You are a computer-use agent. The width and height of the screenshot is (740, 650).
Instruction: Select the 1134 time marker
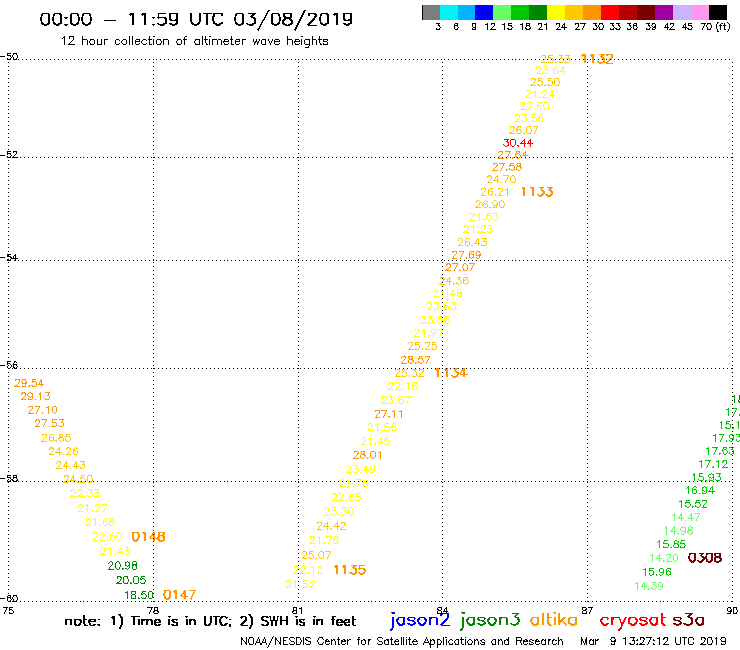451,373
